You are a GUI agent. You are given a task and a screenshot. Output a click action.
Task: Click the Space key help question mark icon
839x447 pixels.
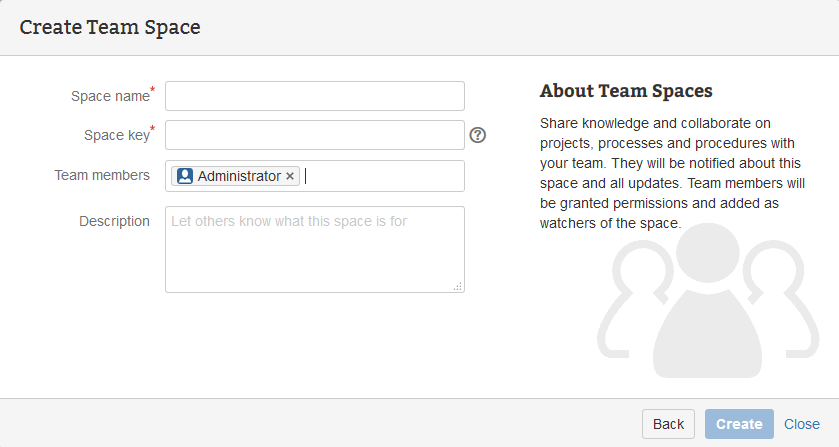(478, 135)
